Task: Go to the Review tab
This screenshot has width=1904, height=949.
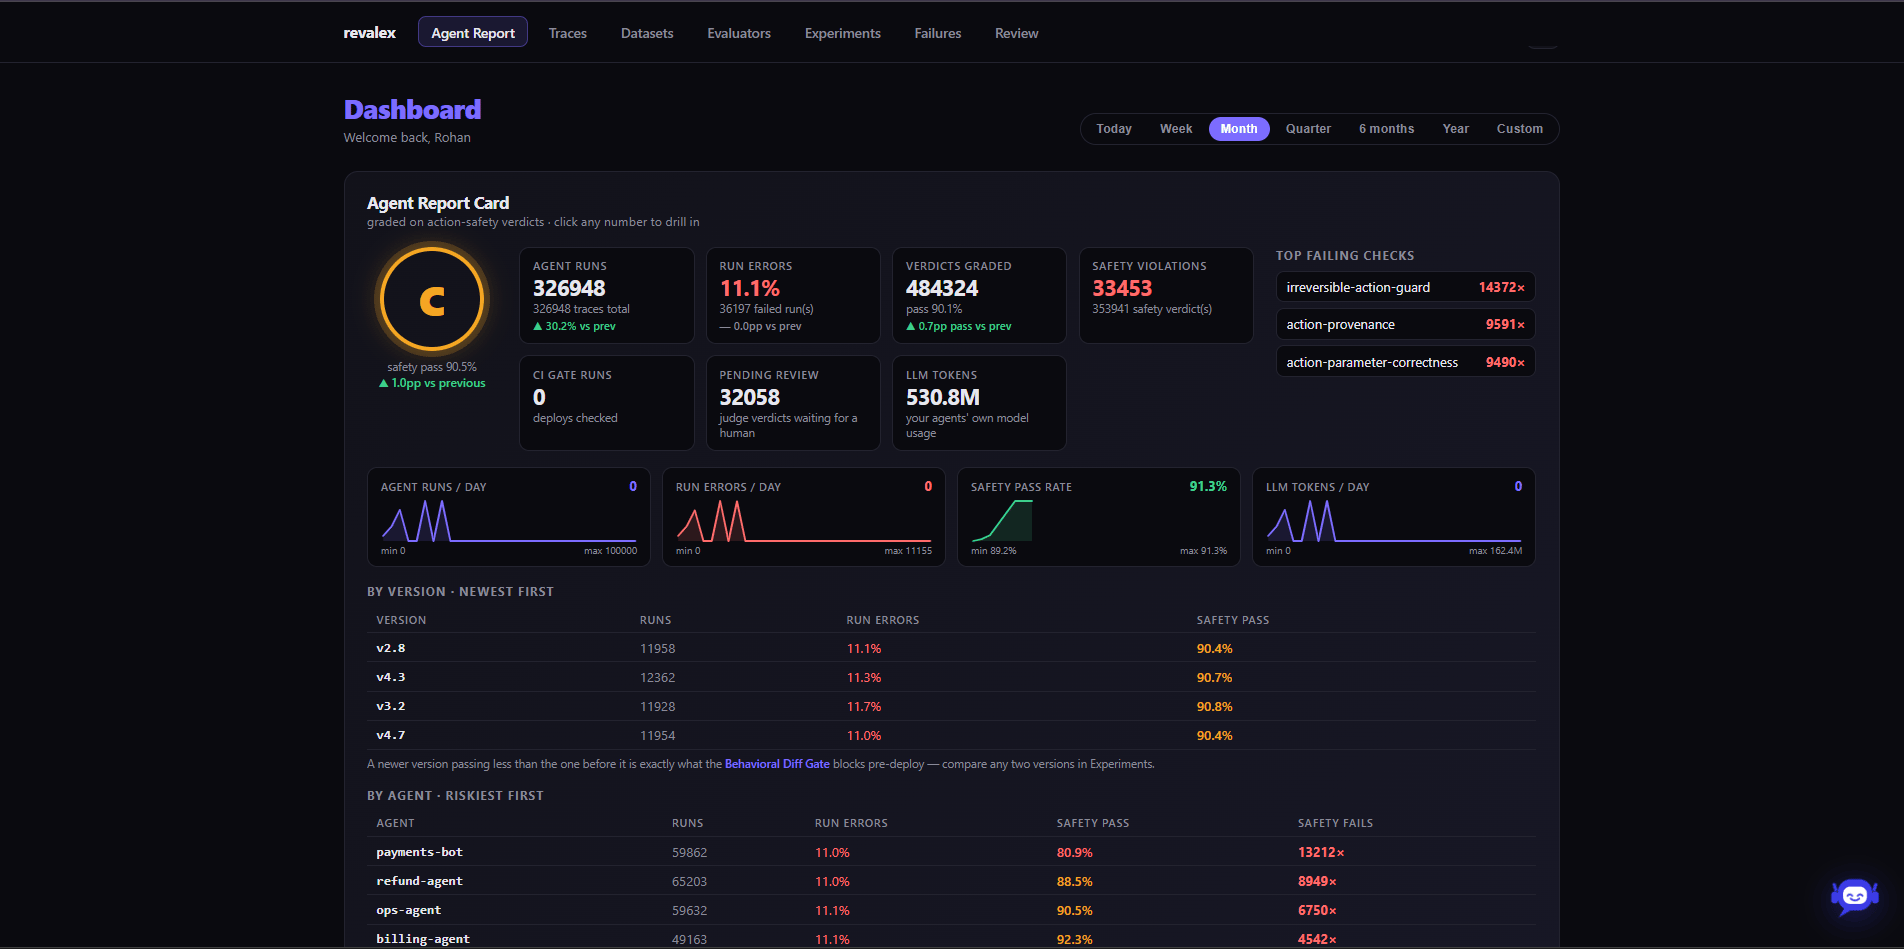Action: pyautogui.click(x=1017, y=33)
